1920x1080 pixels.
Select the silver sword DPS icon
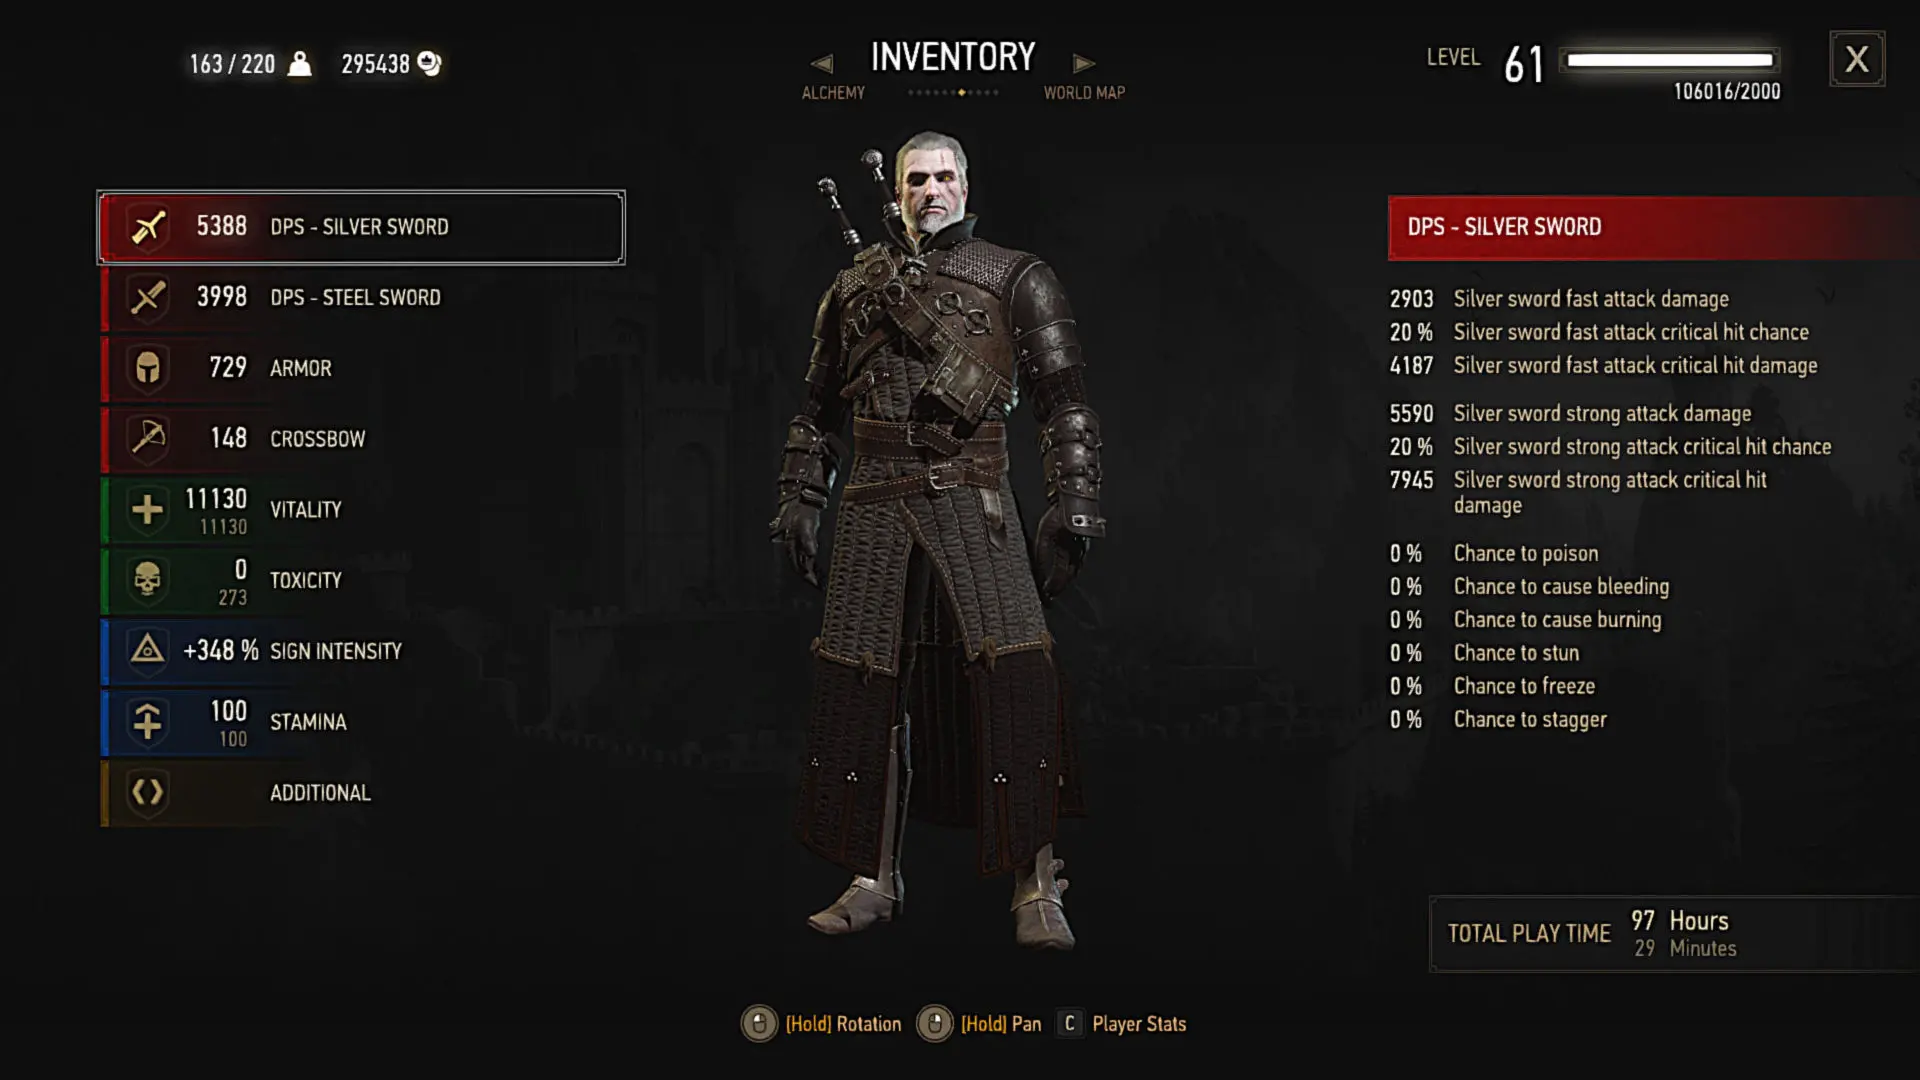pos(148,227)
